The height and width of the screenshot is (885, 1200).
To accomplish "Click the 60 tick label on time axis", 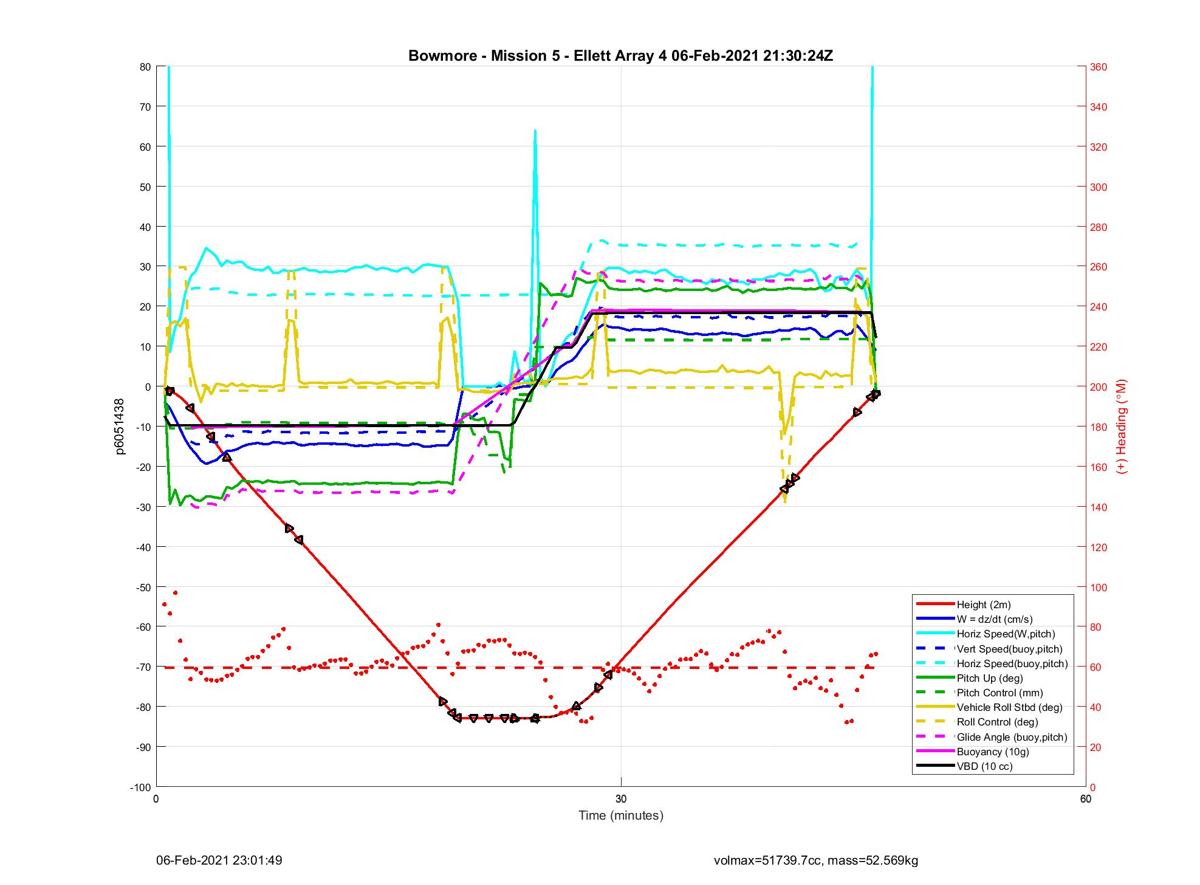I will [1085, 798].
